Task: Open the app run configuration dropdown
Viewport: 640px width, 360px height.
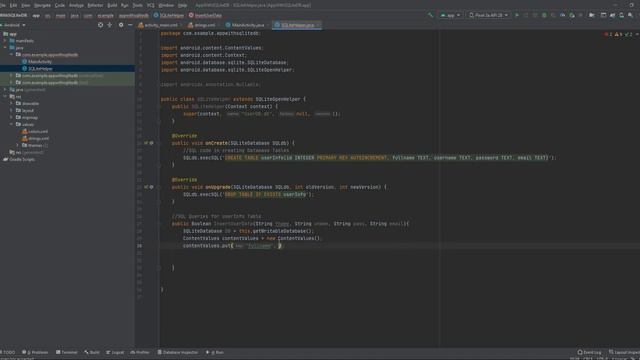Action: (450, 15)
